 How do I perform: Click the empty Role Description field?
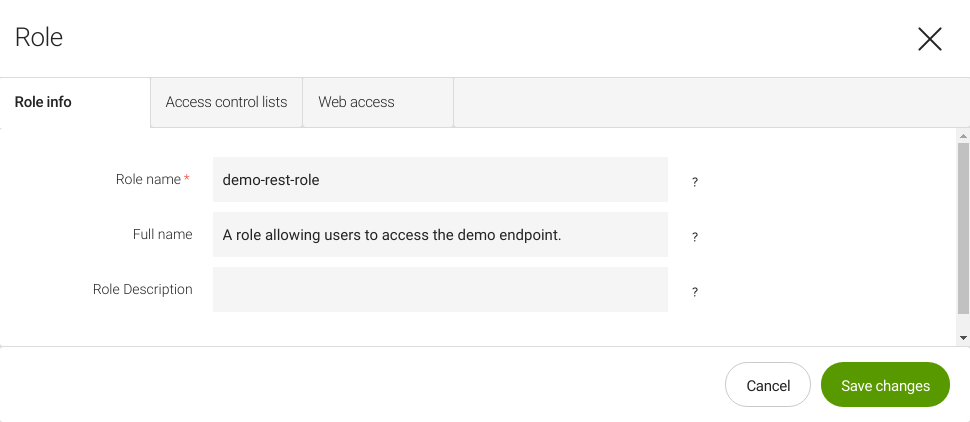440,289
